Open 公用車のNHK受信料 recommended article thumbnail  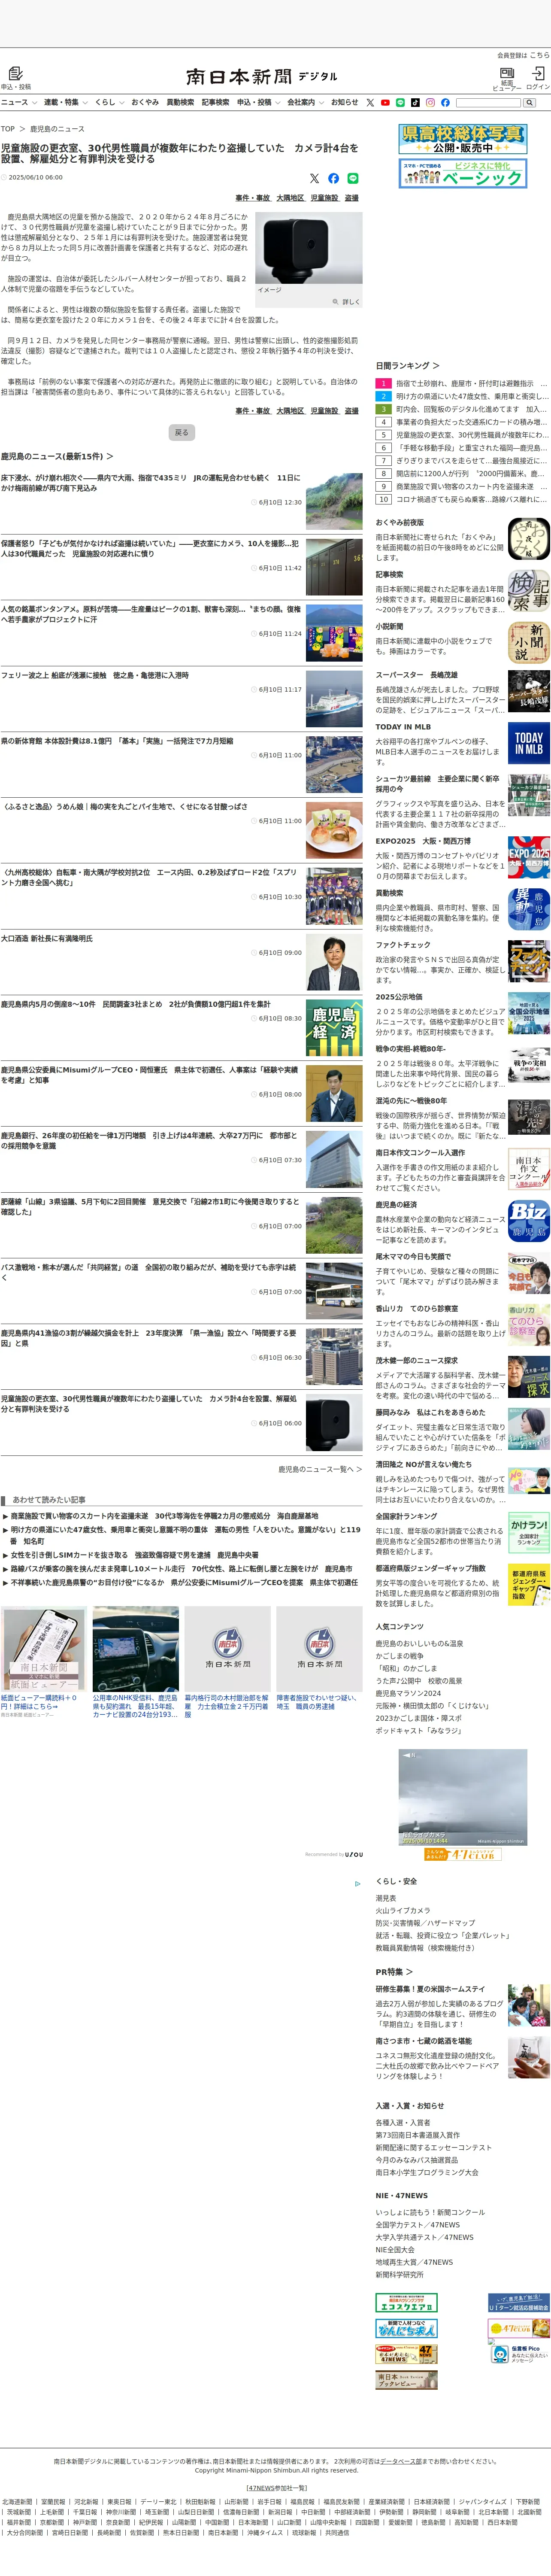(136, 1649)
